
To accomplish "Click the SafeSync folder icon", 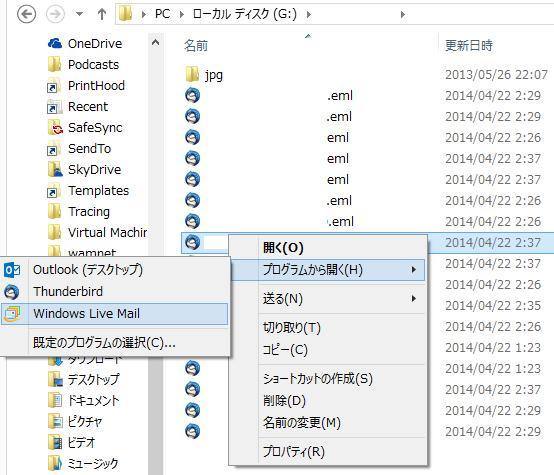I will click(x=55, y=128).
